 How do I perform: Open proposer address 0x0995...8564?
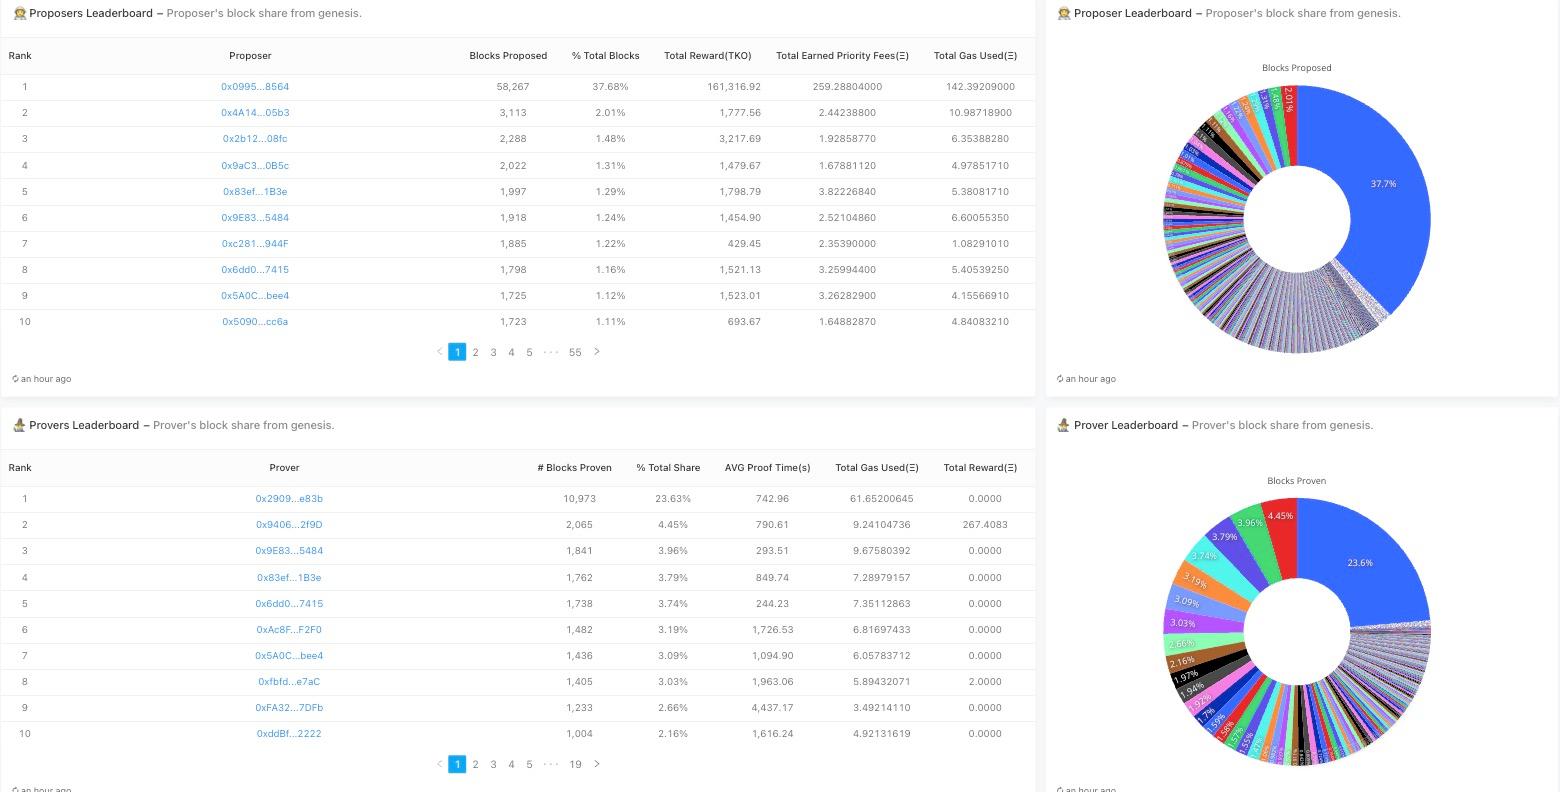(255, 87)
